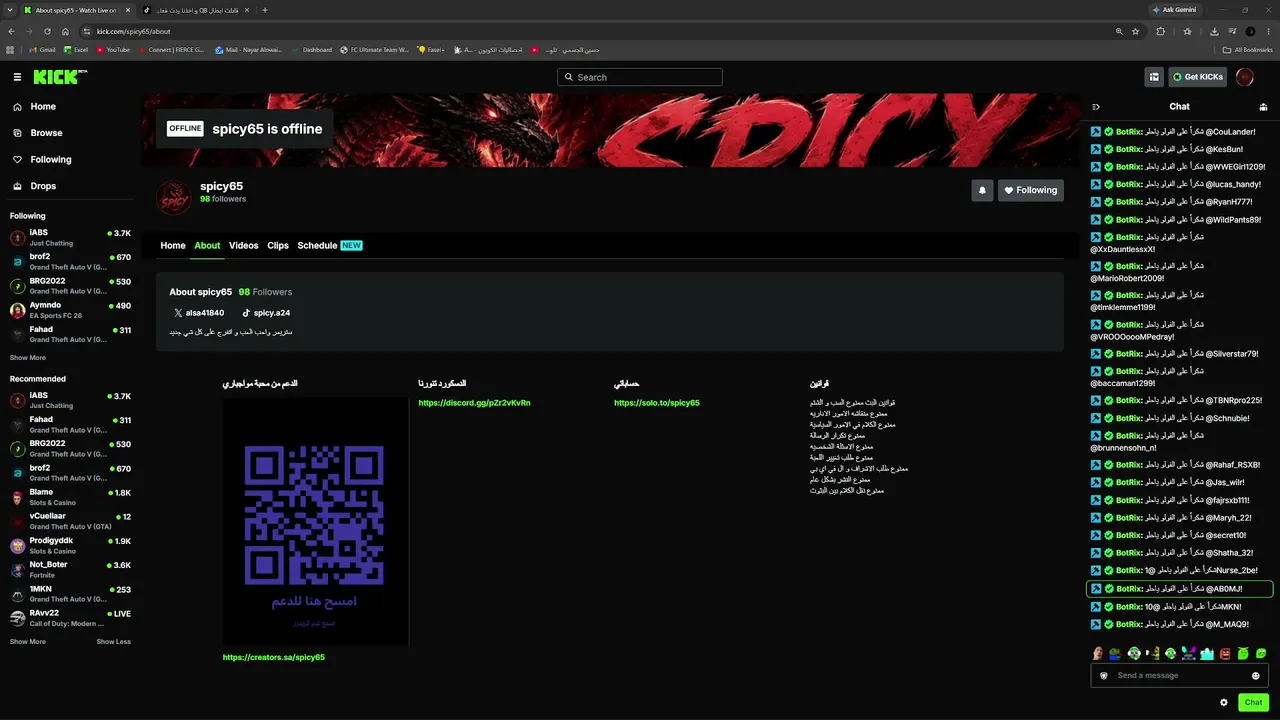Screen dimensions: 1280x720
Task: Toggle the Following button for spicy65
Action: pos(1031,190)
